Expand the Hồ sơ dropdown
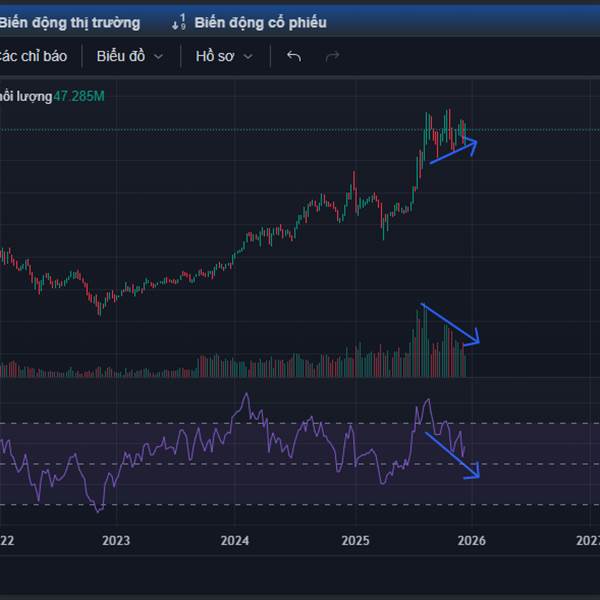The image size is (600, 600). tap(224, 56)
